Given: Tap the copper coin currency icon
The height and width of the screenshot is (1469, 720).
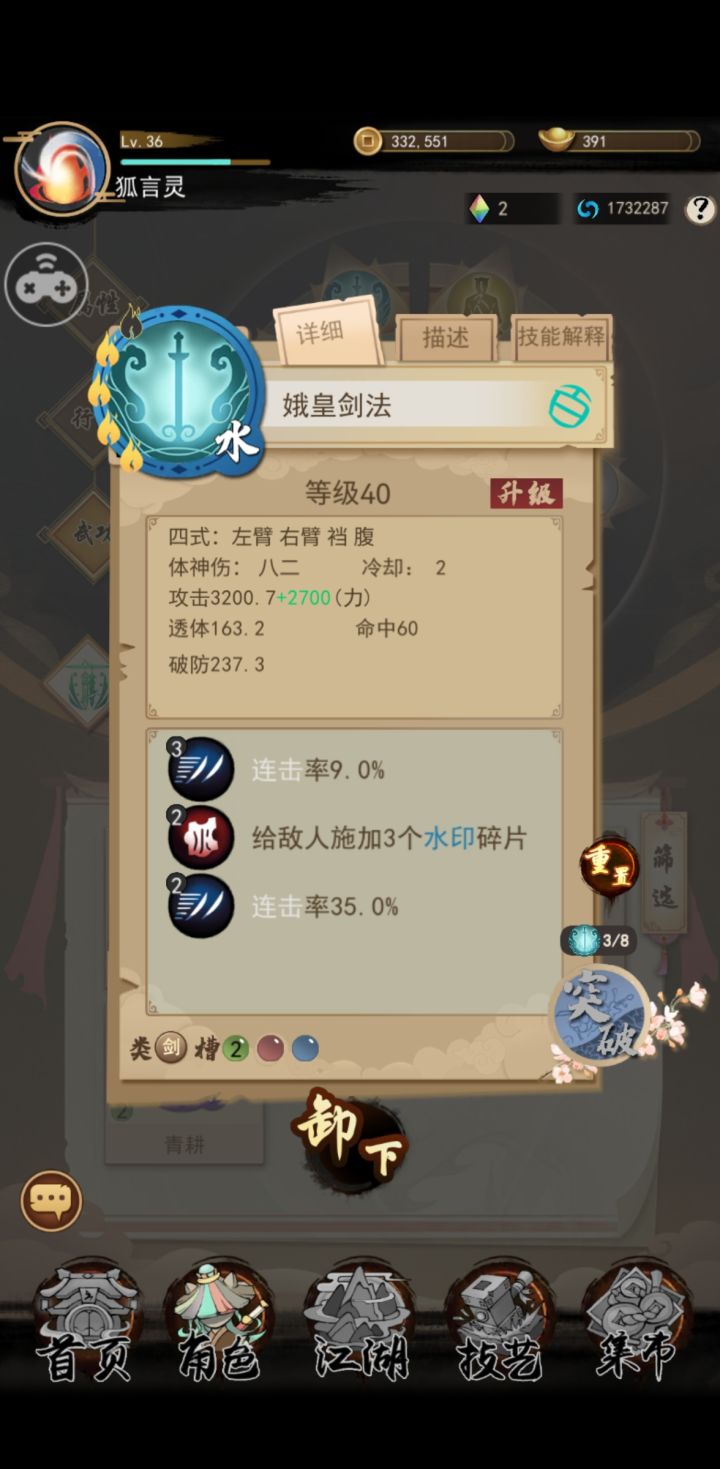Looking at the screenshot, I should 368,141.
